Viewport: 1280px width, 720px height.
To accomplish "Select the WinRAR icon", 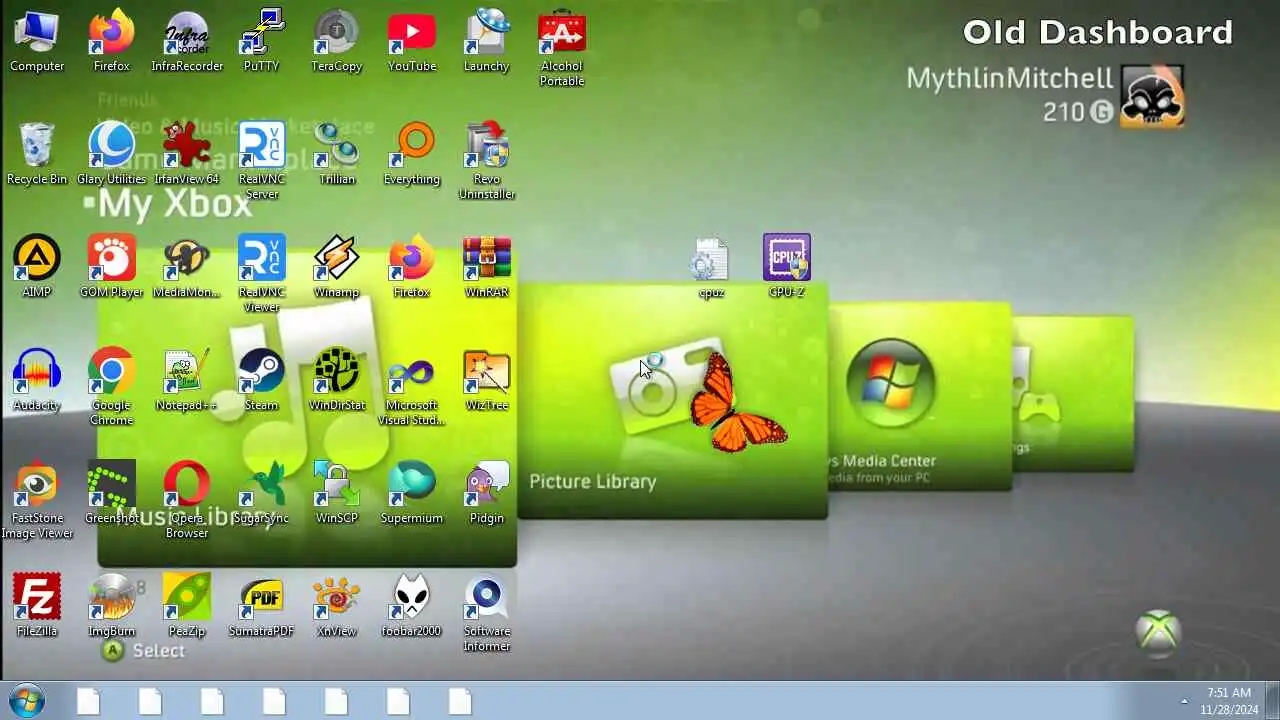I will [x=487, y=268].
